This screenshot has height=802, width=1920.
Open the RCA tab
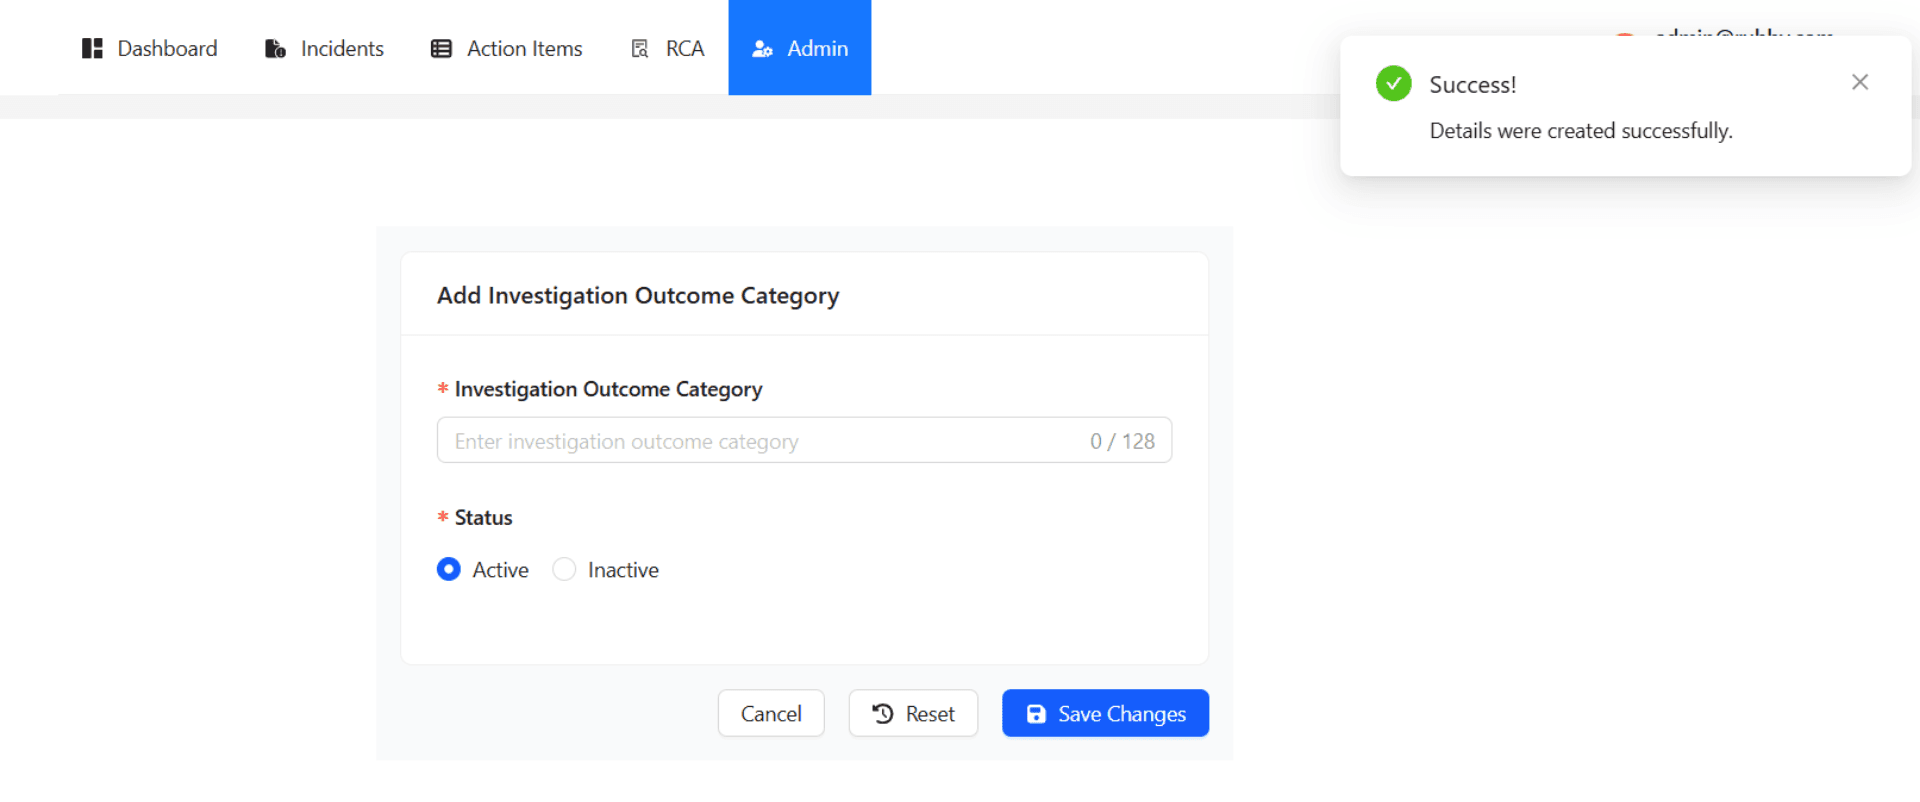667,48
